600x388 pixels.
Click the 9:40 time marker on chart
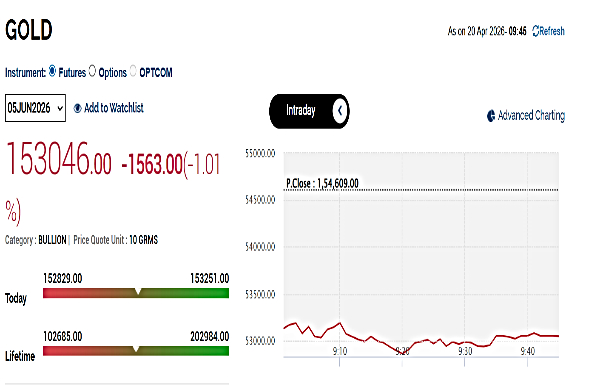tap(528, 351)
